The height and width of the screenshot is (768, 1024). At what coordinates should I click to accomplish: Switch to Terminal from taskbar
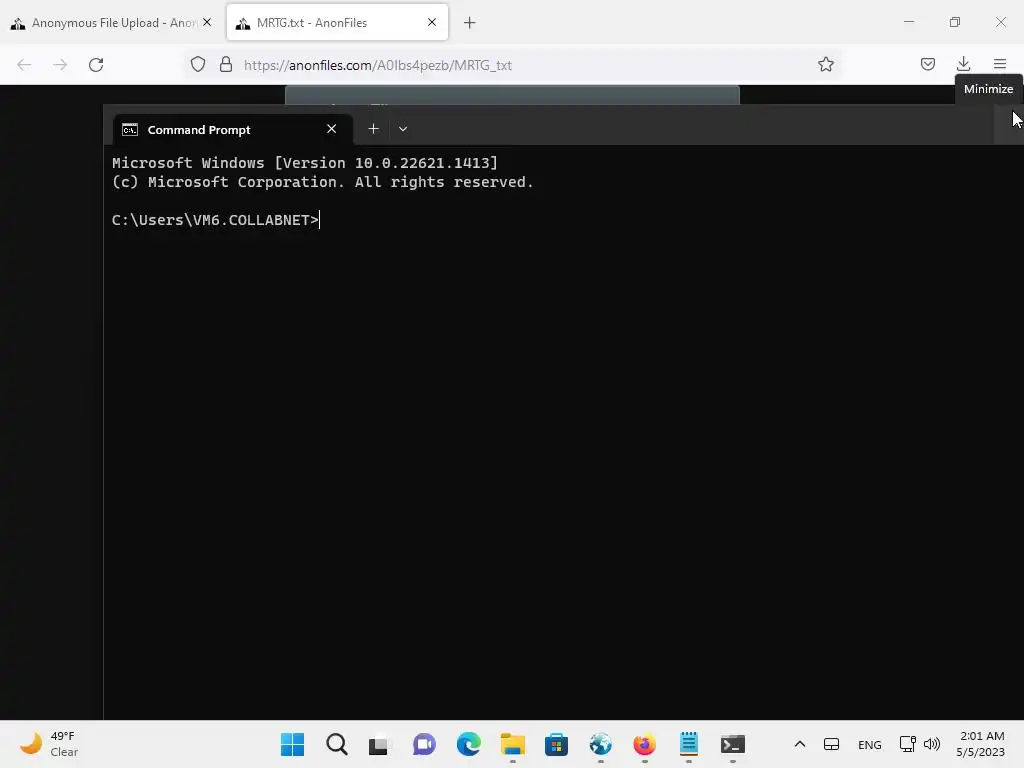click(x=733, y=744)
